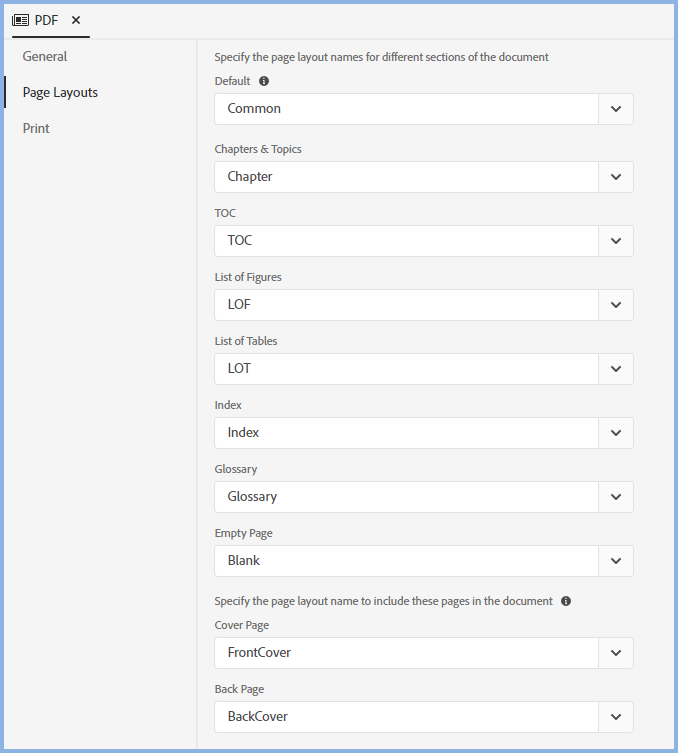Open the TOC layout dropdown arrow

click(x=616, y=241)
